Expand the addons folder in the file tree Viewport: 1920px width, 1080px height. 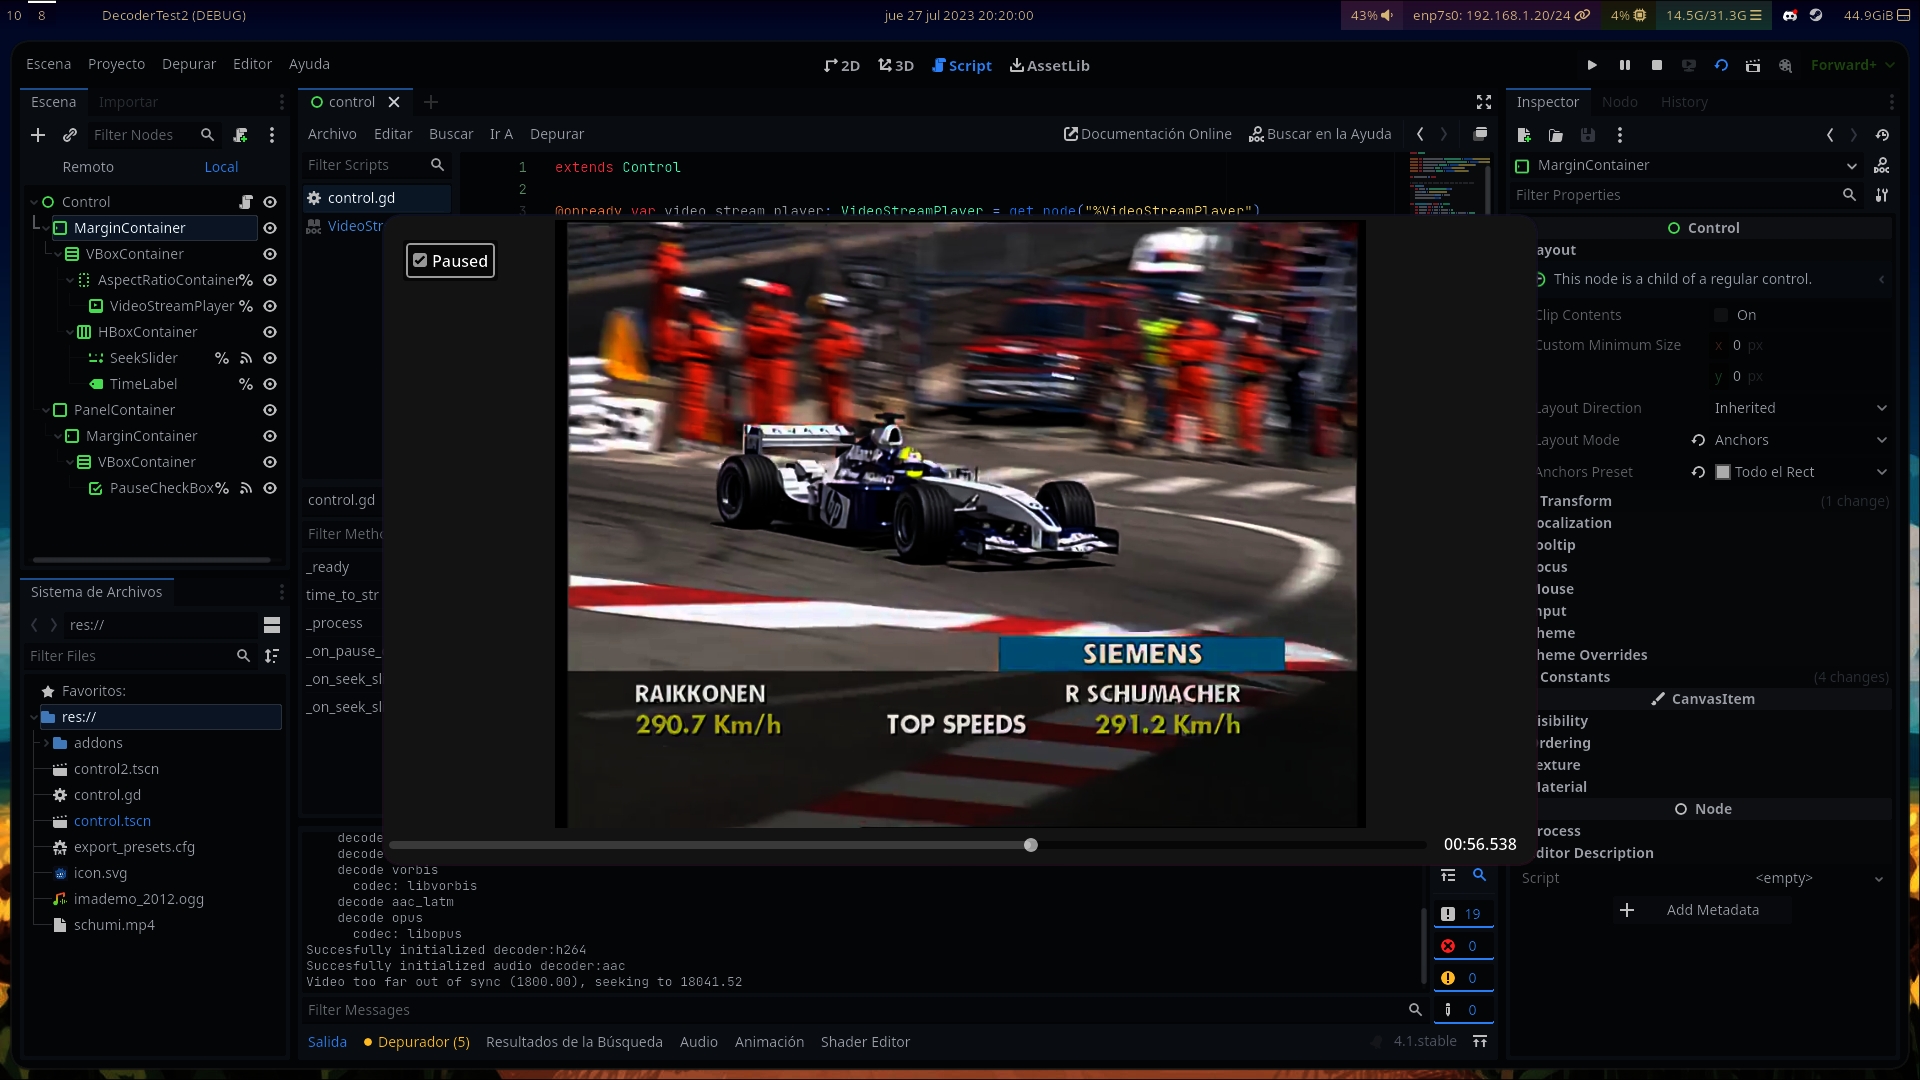click(46, 743)
